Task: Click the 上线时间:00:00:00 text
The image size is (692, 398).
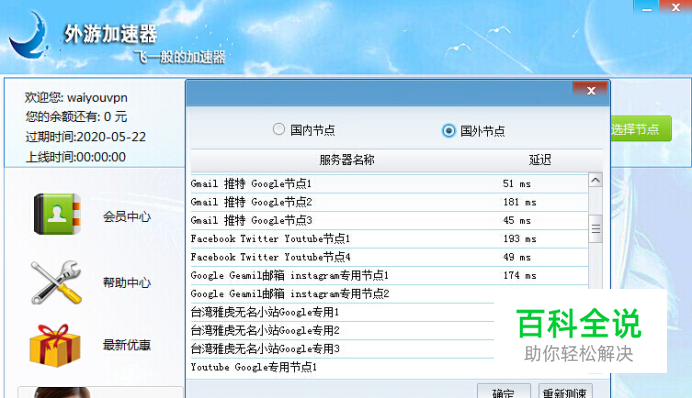Action: point(75,157)
